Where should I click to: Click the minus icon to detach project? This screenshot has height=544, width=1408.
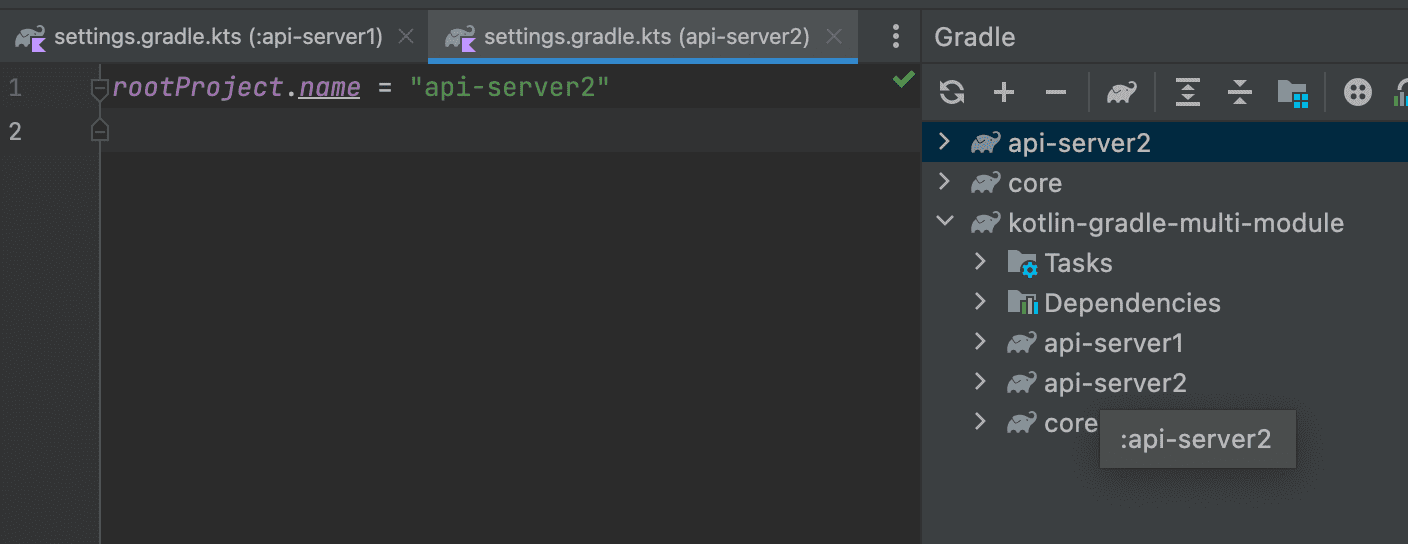click(x=1056, y=93)
